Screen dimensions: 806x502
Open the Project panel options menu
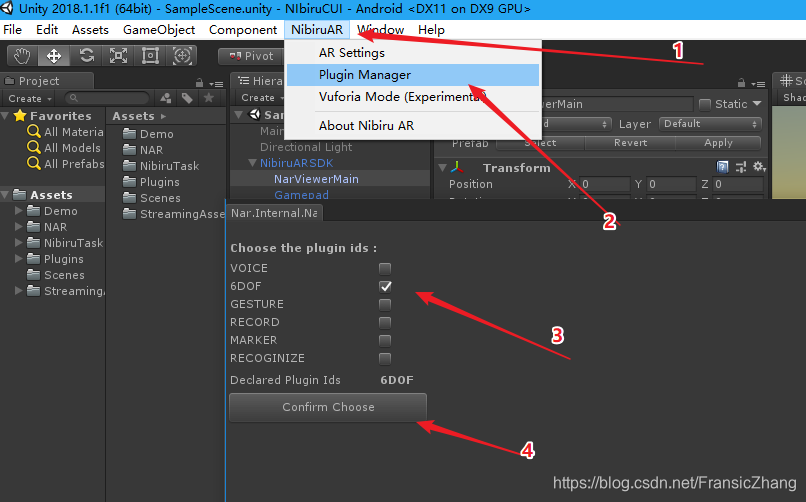point(217,83)
